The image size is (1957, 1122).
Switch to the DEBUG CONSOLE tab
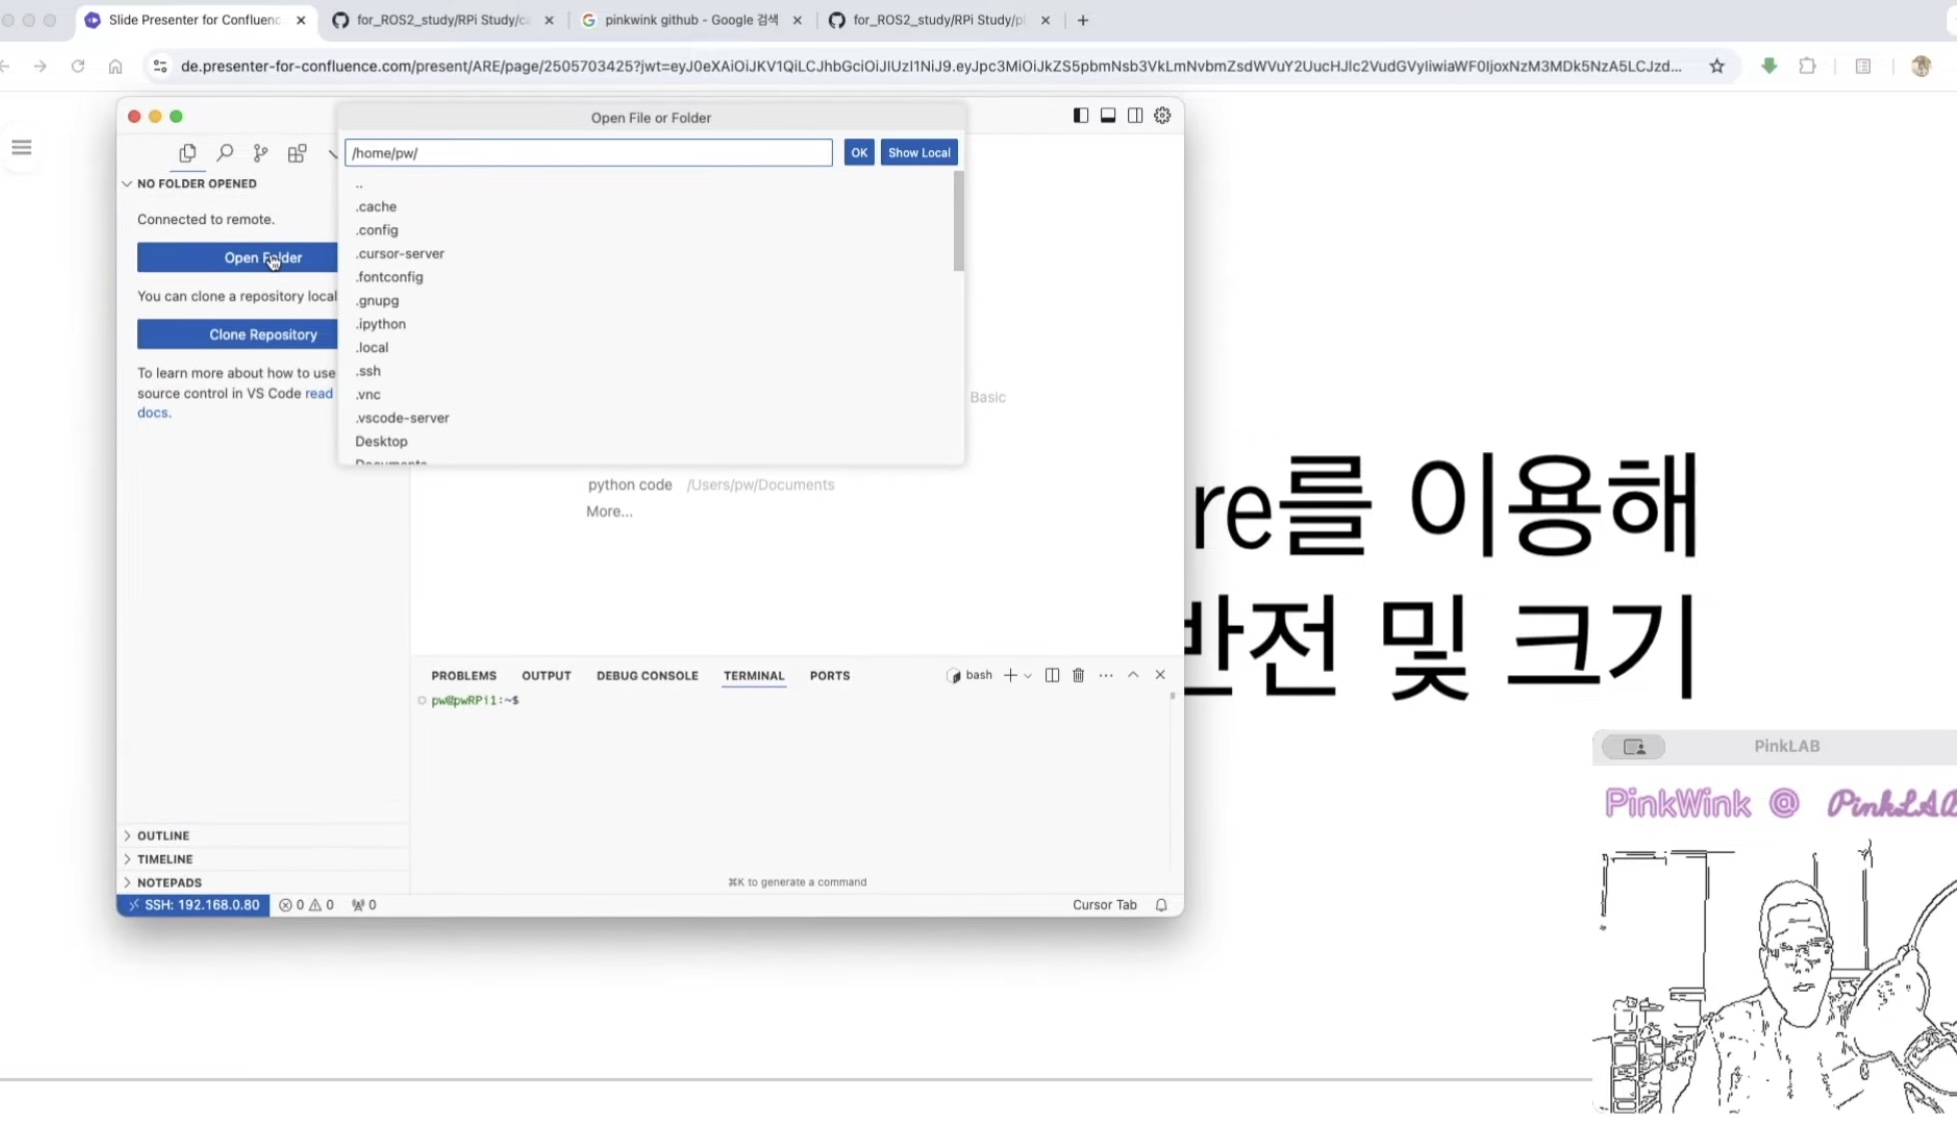click(x=647, y=676)
